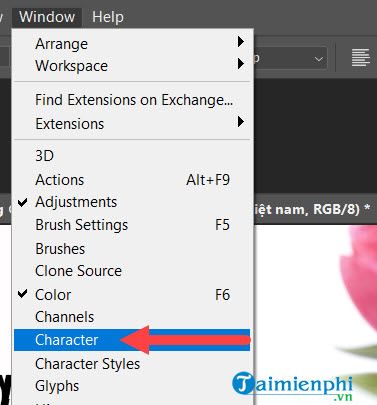The width and height of the screenshot is (377, 405).
Task: Click the justify text alignment icon
Action: point(361,58)
